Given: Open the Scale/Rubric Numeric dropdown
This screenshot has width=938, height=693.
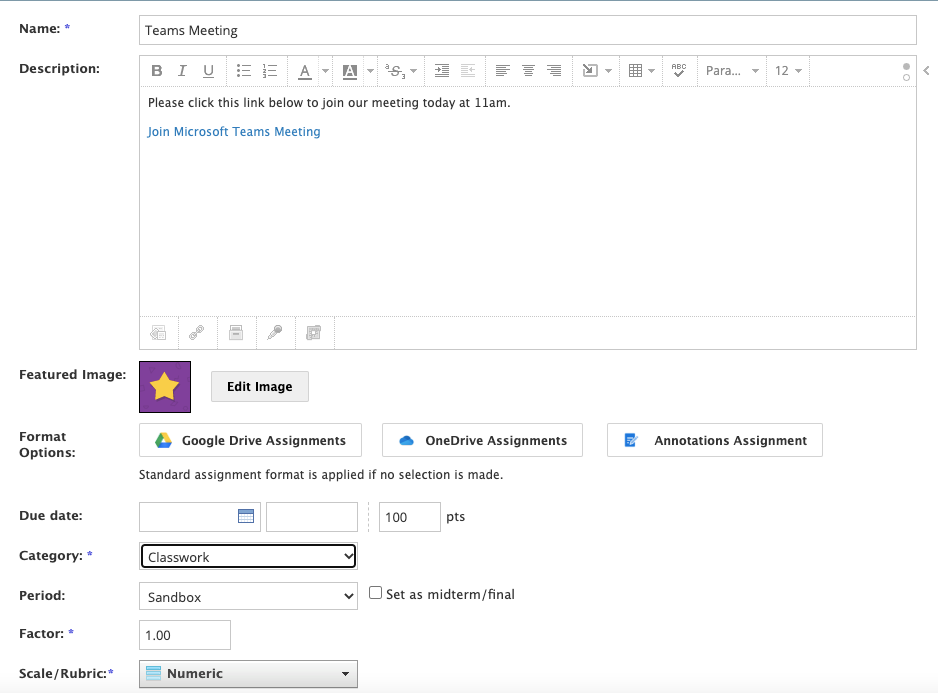Looking at the screenshot, I should coord(248,674).
